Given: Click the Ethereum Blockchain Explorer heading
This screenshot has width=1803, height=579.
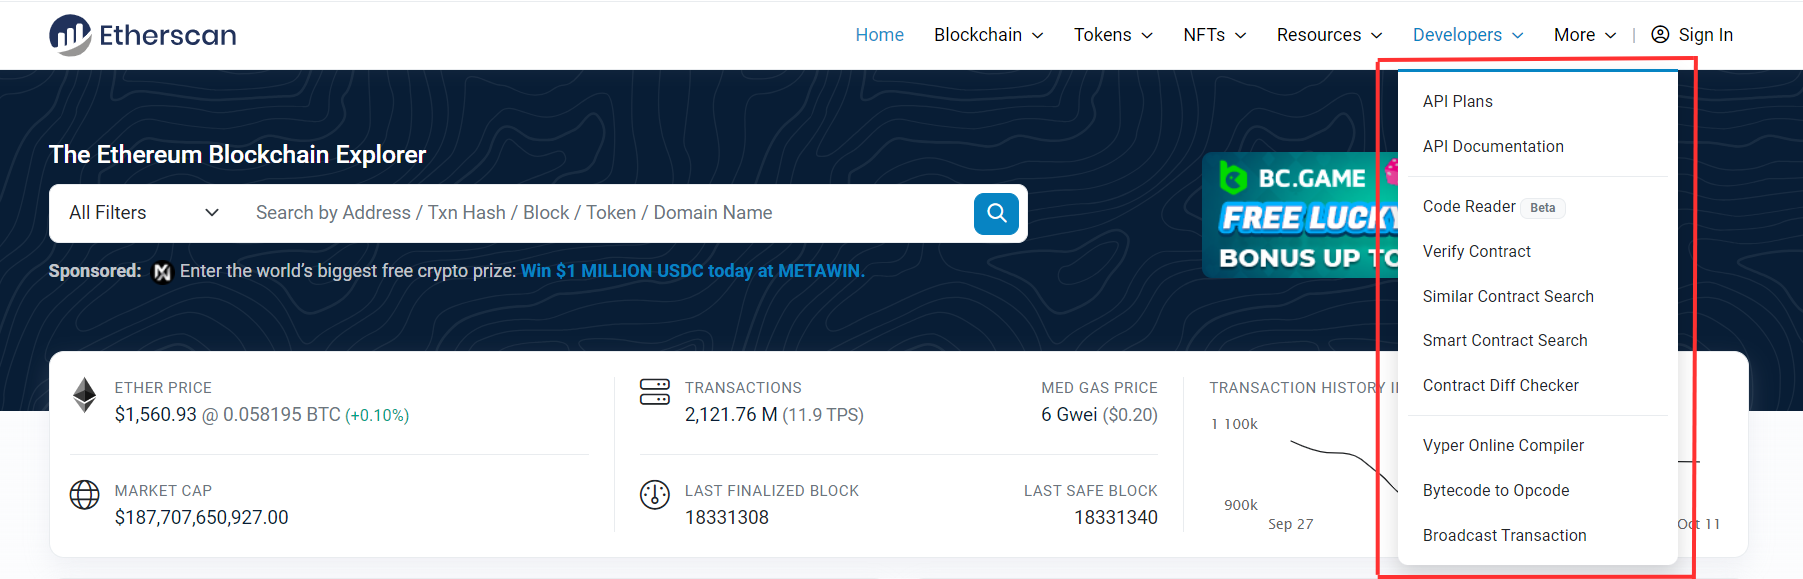Looking at the screenshot, I should pyautogui.click(x=237, y=154).
